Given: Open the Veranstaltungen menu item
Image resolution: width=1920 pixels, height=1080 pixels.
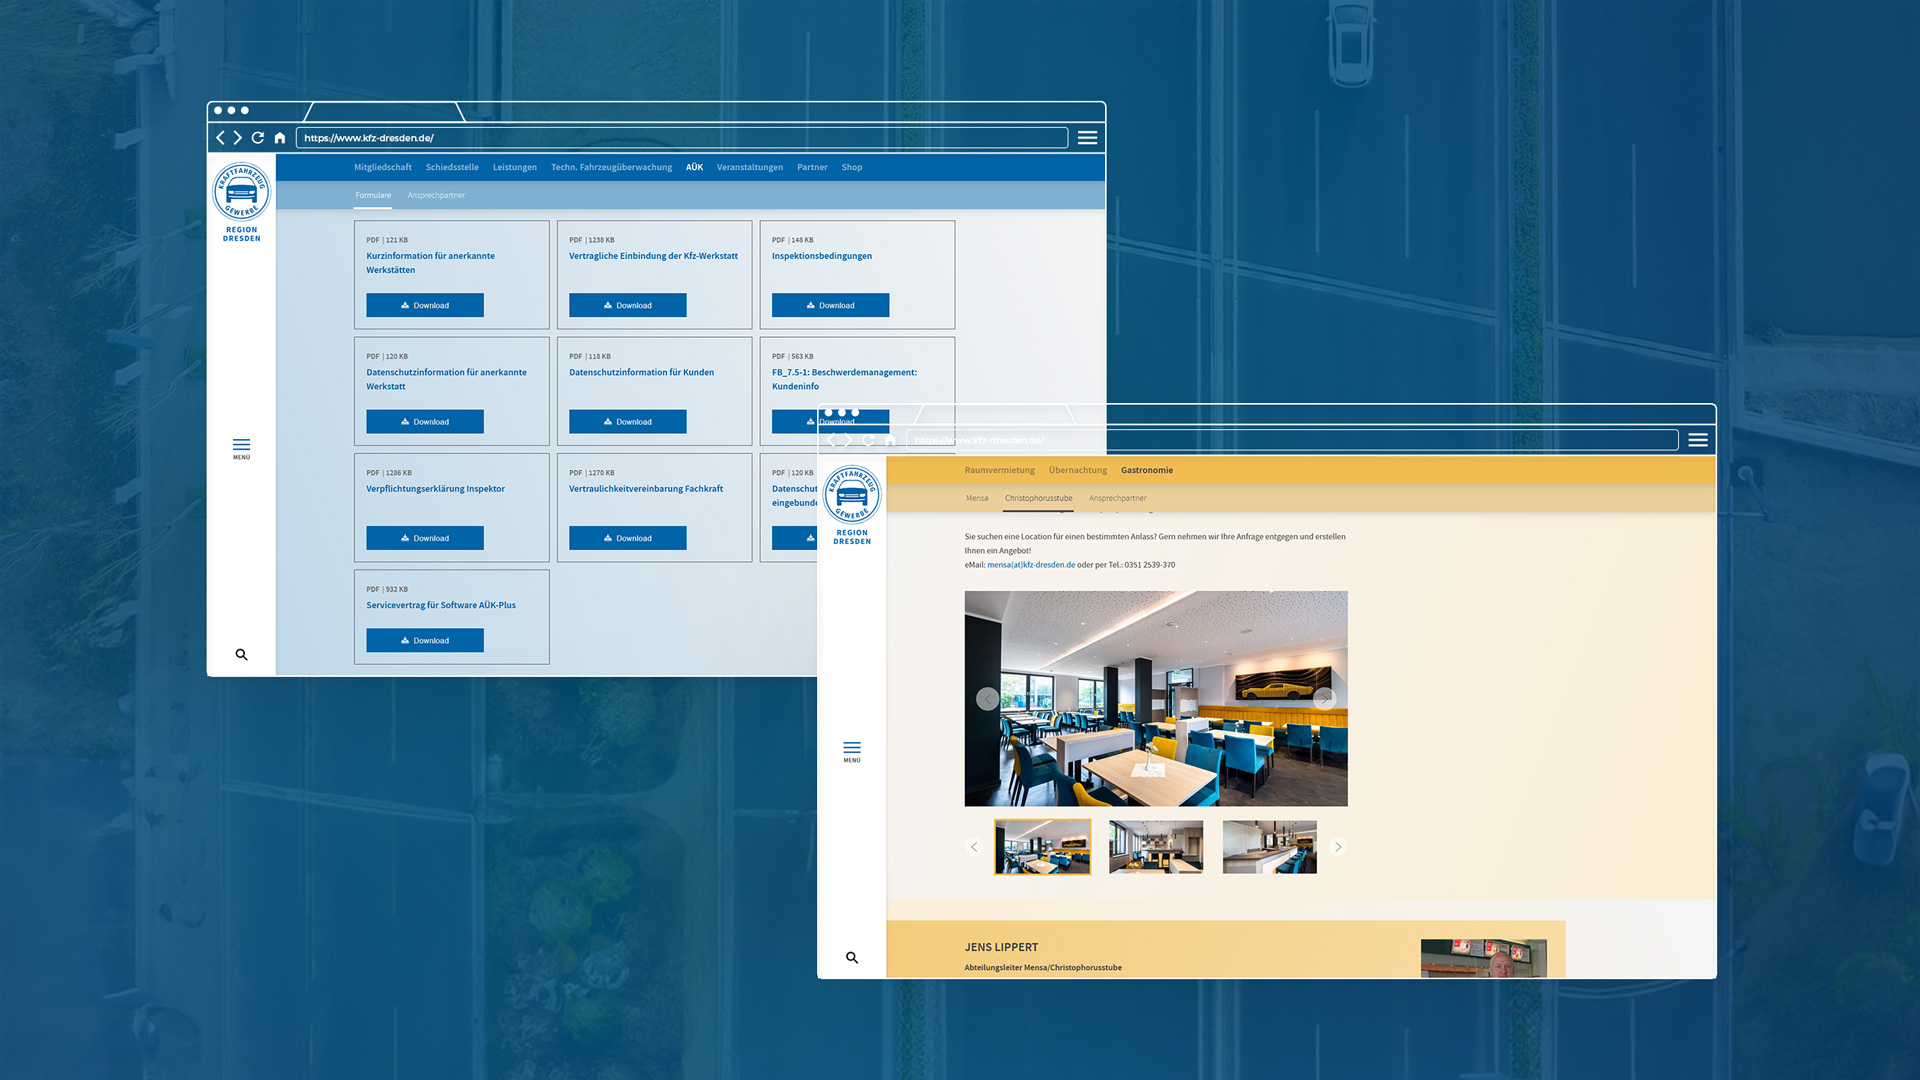Looking at the screenshot, I should coord(749,167).
